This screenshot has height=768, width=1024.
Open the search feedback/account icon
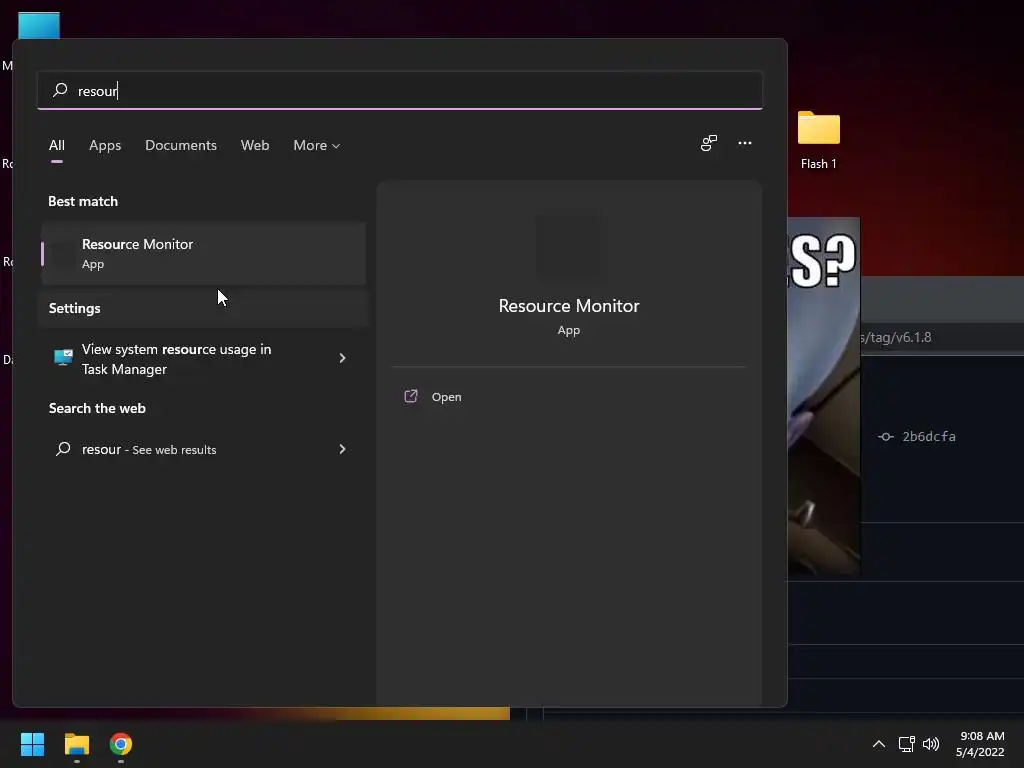tap(709, 143)
